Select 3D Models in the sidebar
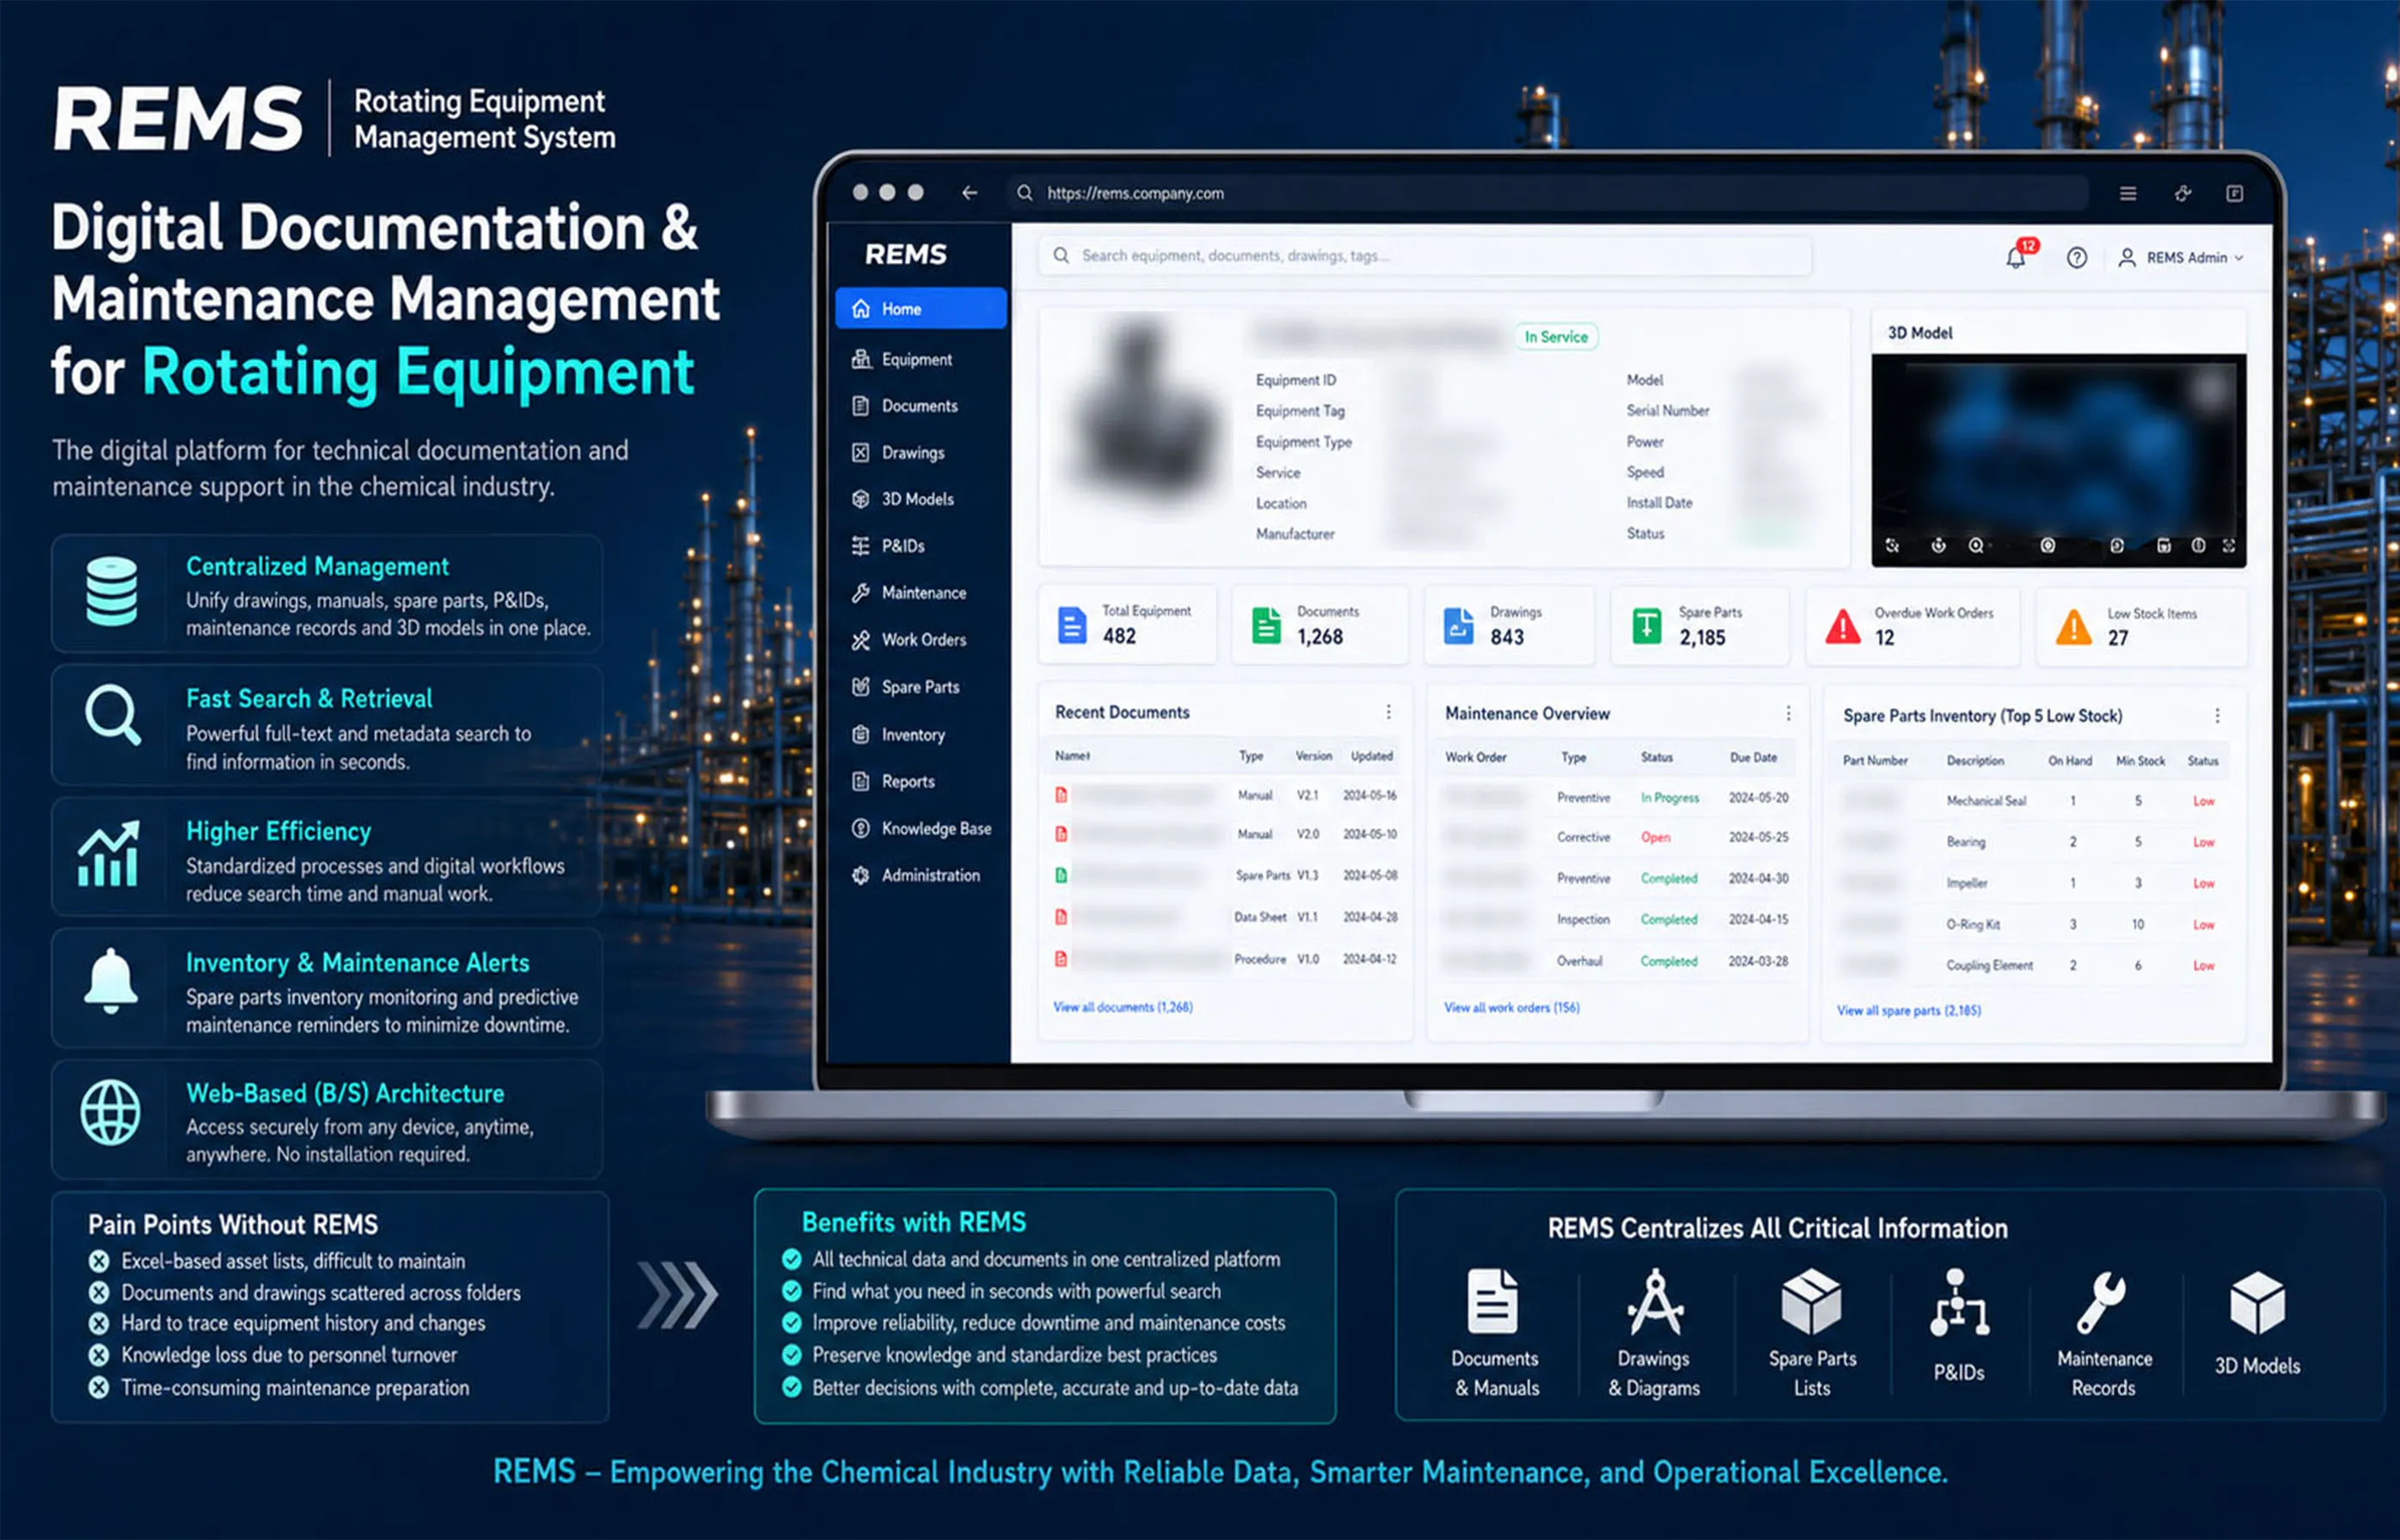Viewport: 2400px width, 1540px height. click(x=903, y=499)
